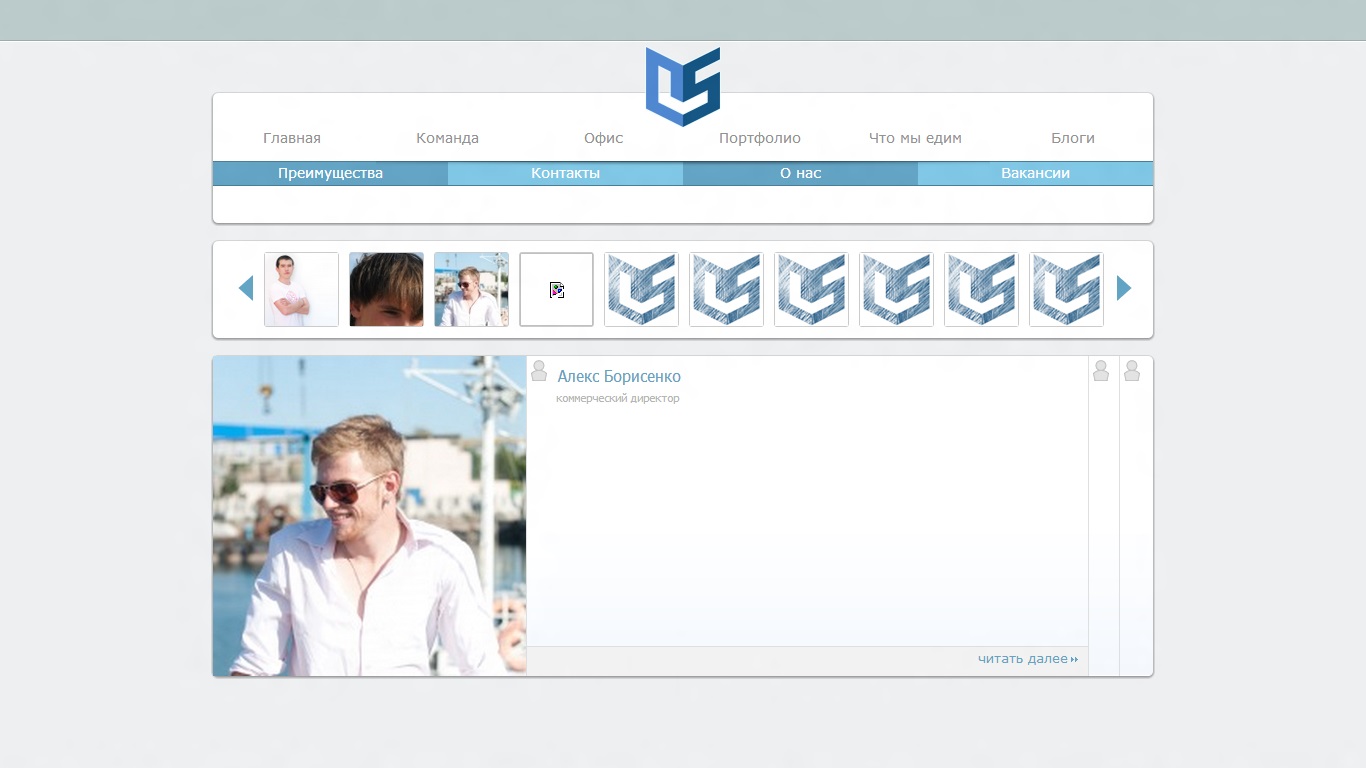Open the Главная menu item
Screen dimensions: 1366x768
(x=292, y=138)
